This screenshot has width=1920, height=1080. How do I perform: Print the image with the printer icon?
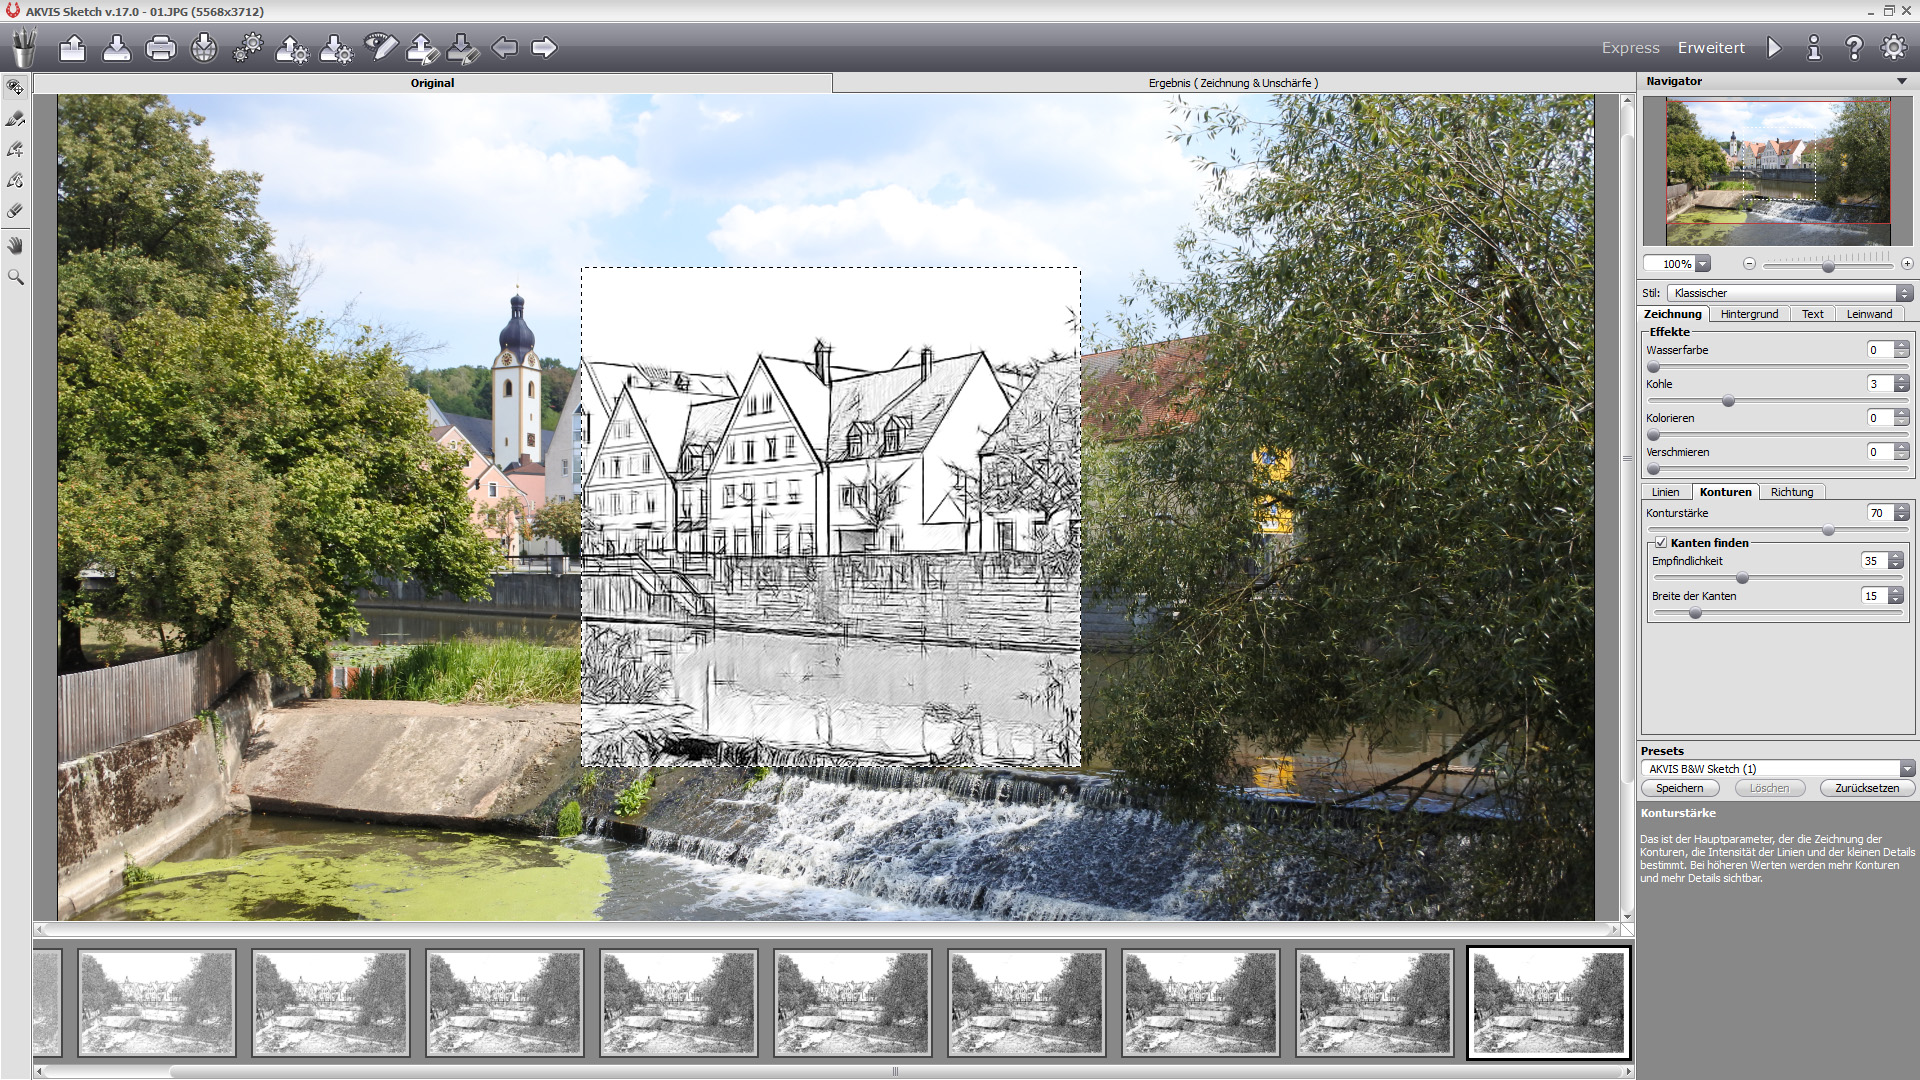coord(160,47)
